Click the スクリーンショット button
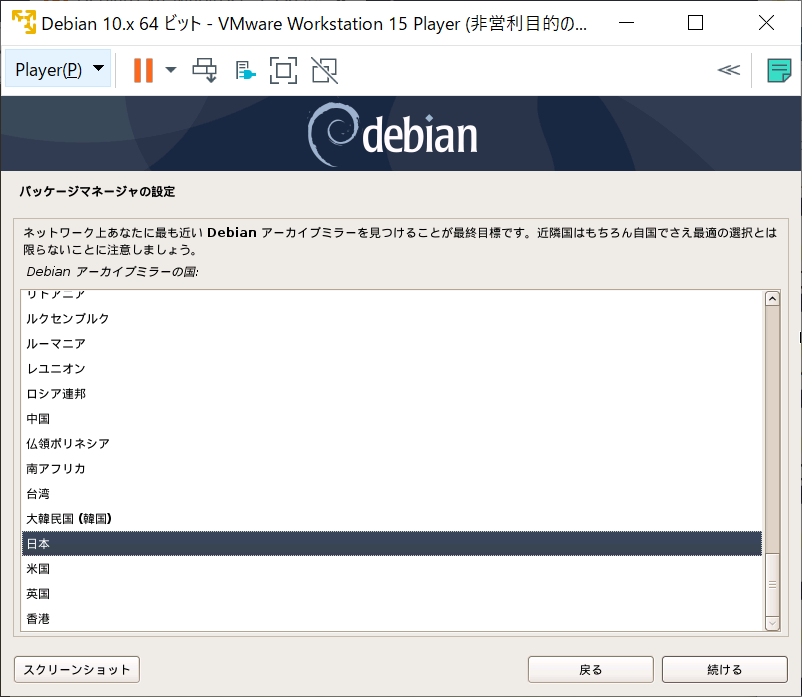This screenshot has height=697, width=802. [77, 669]
